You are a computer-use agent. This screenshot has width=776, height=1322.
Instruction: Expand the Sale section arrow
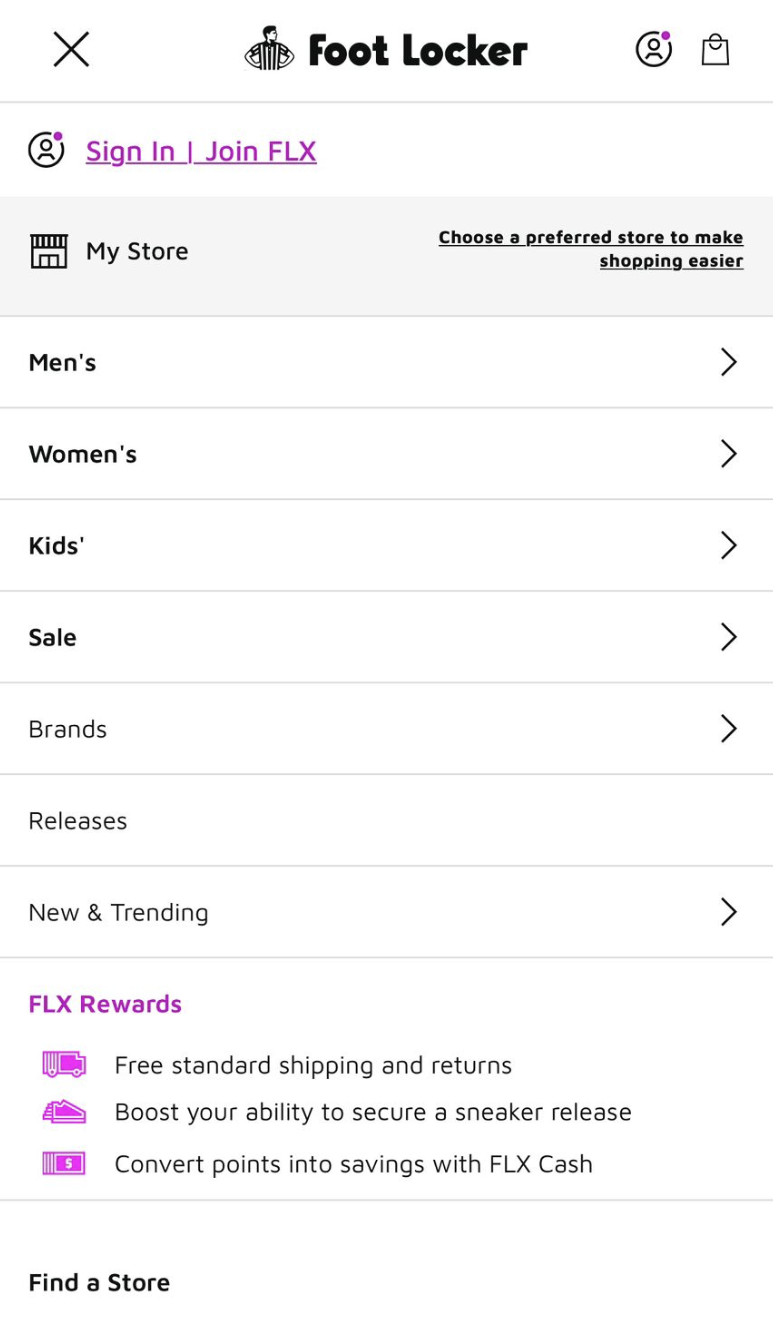pos(729,637)
